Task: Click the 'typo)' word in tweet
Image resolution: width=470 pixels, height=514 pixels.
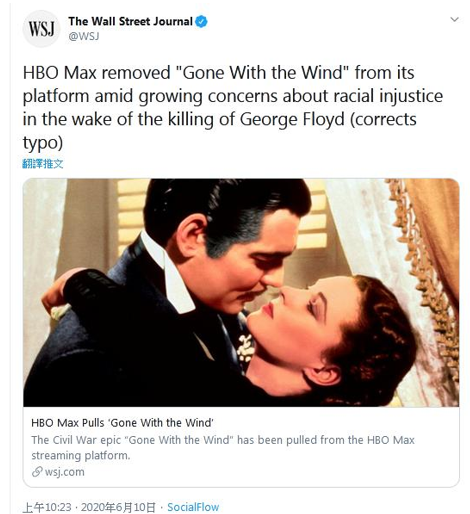Action: tap(43, 143)
